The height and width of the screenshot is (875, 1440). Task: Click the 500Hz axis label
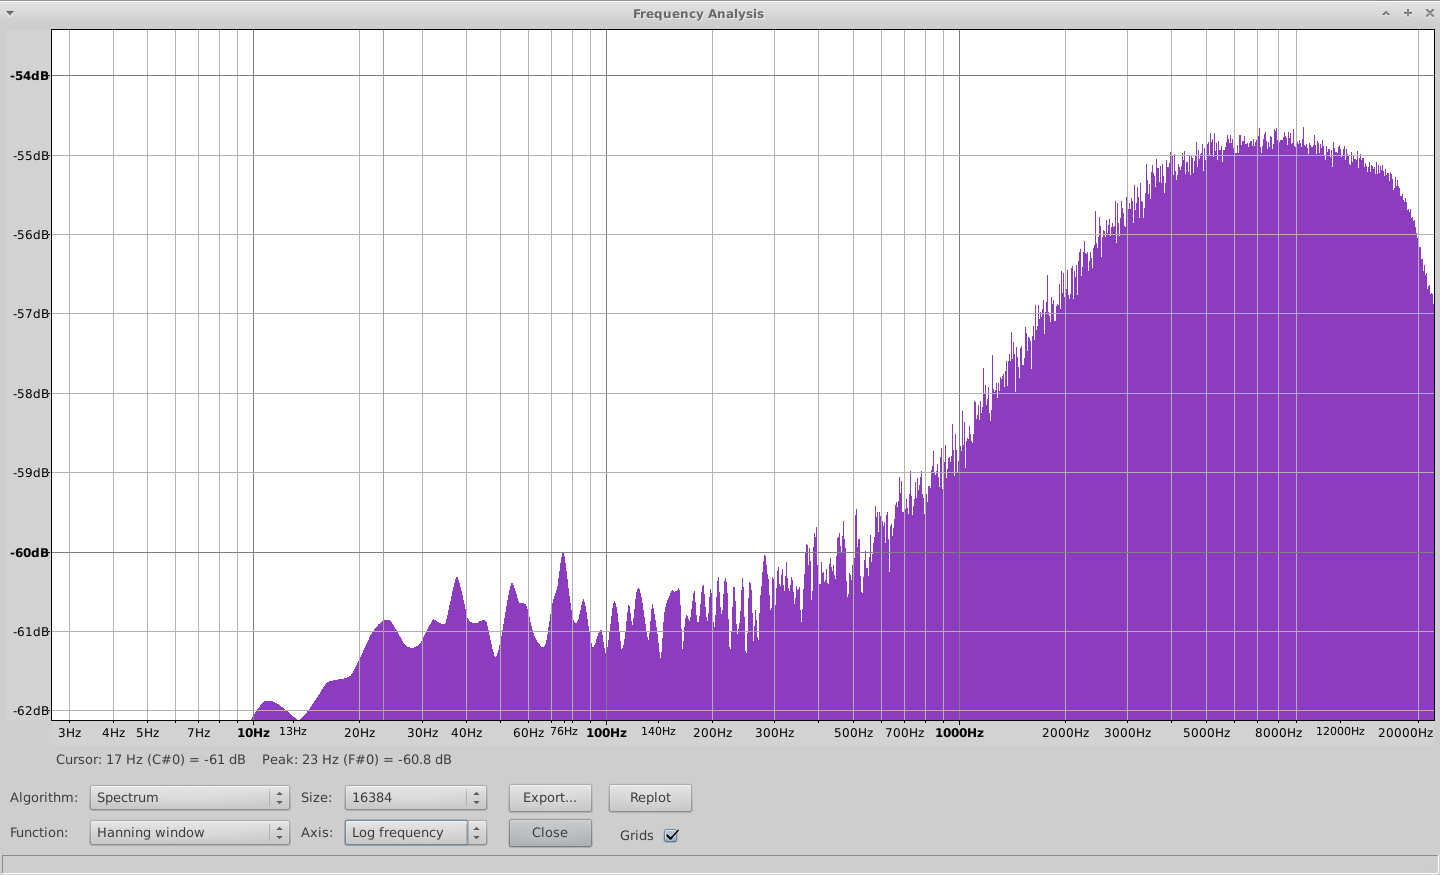pos(853,733)
